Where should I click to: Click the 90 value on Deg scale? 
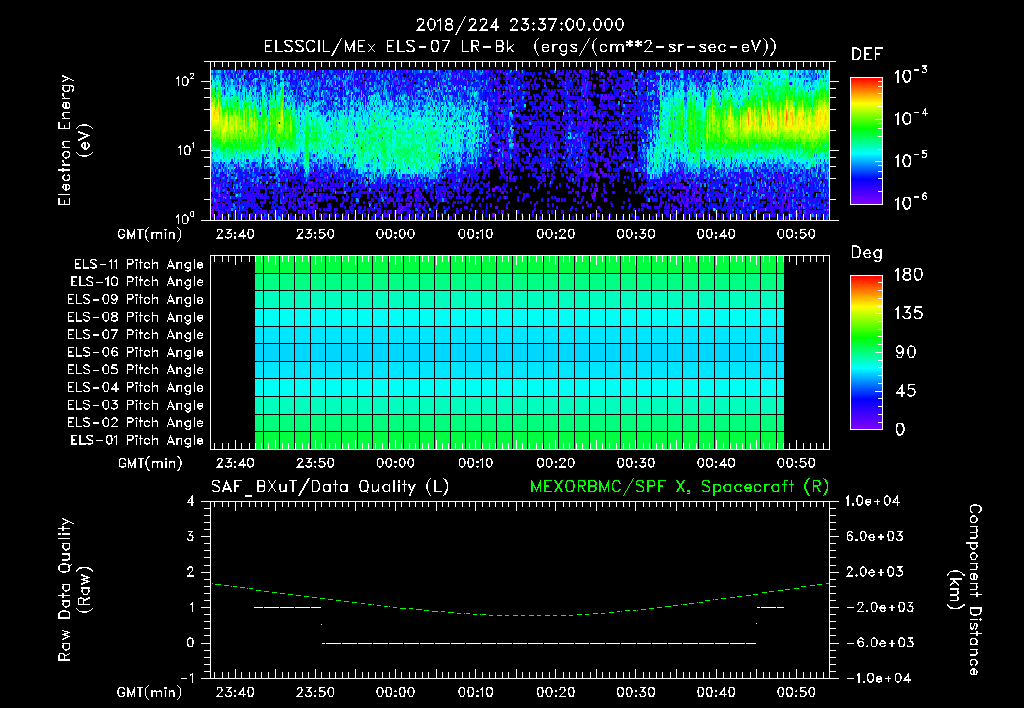click(906, 352)
